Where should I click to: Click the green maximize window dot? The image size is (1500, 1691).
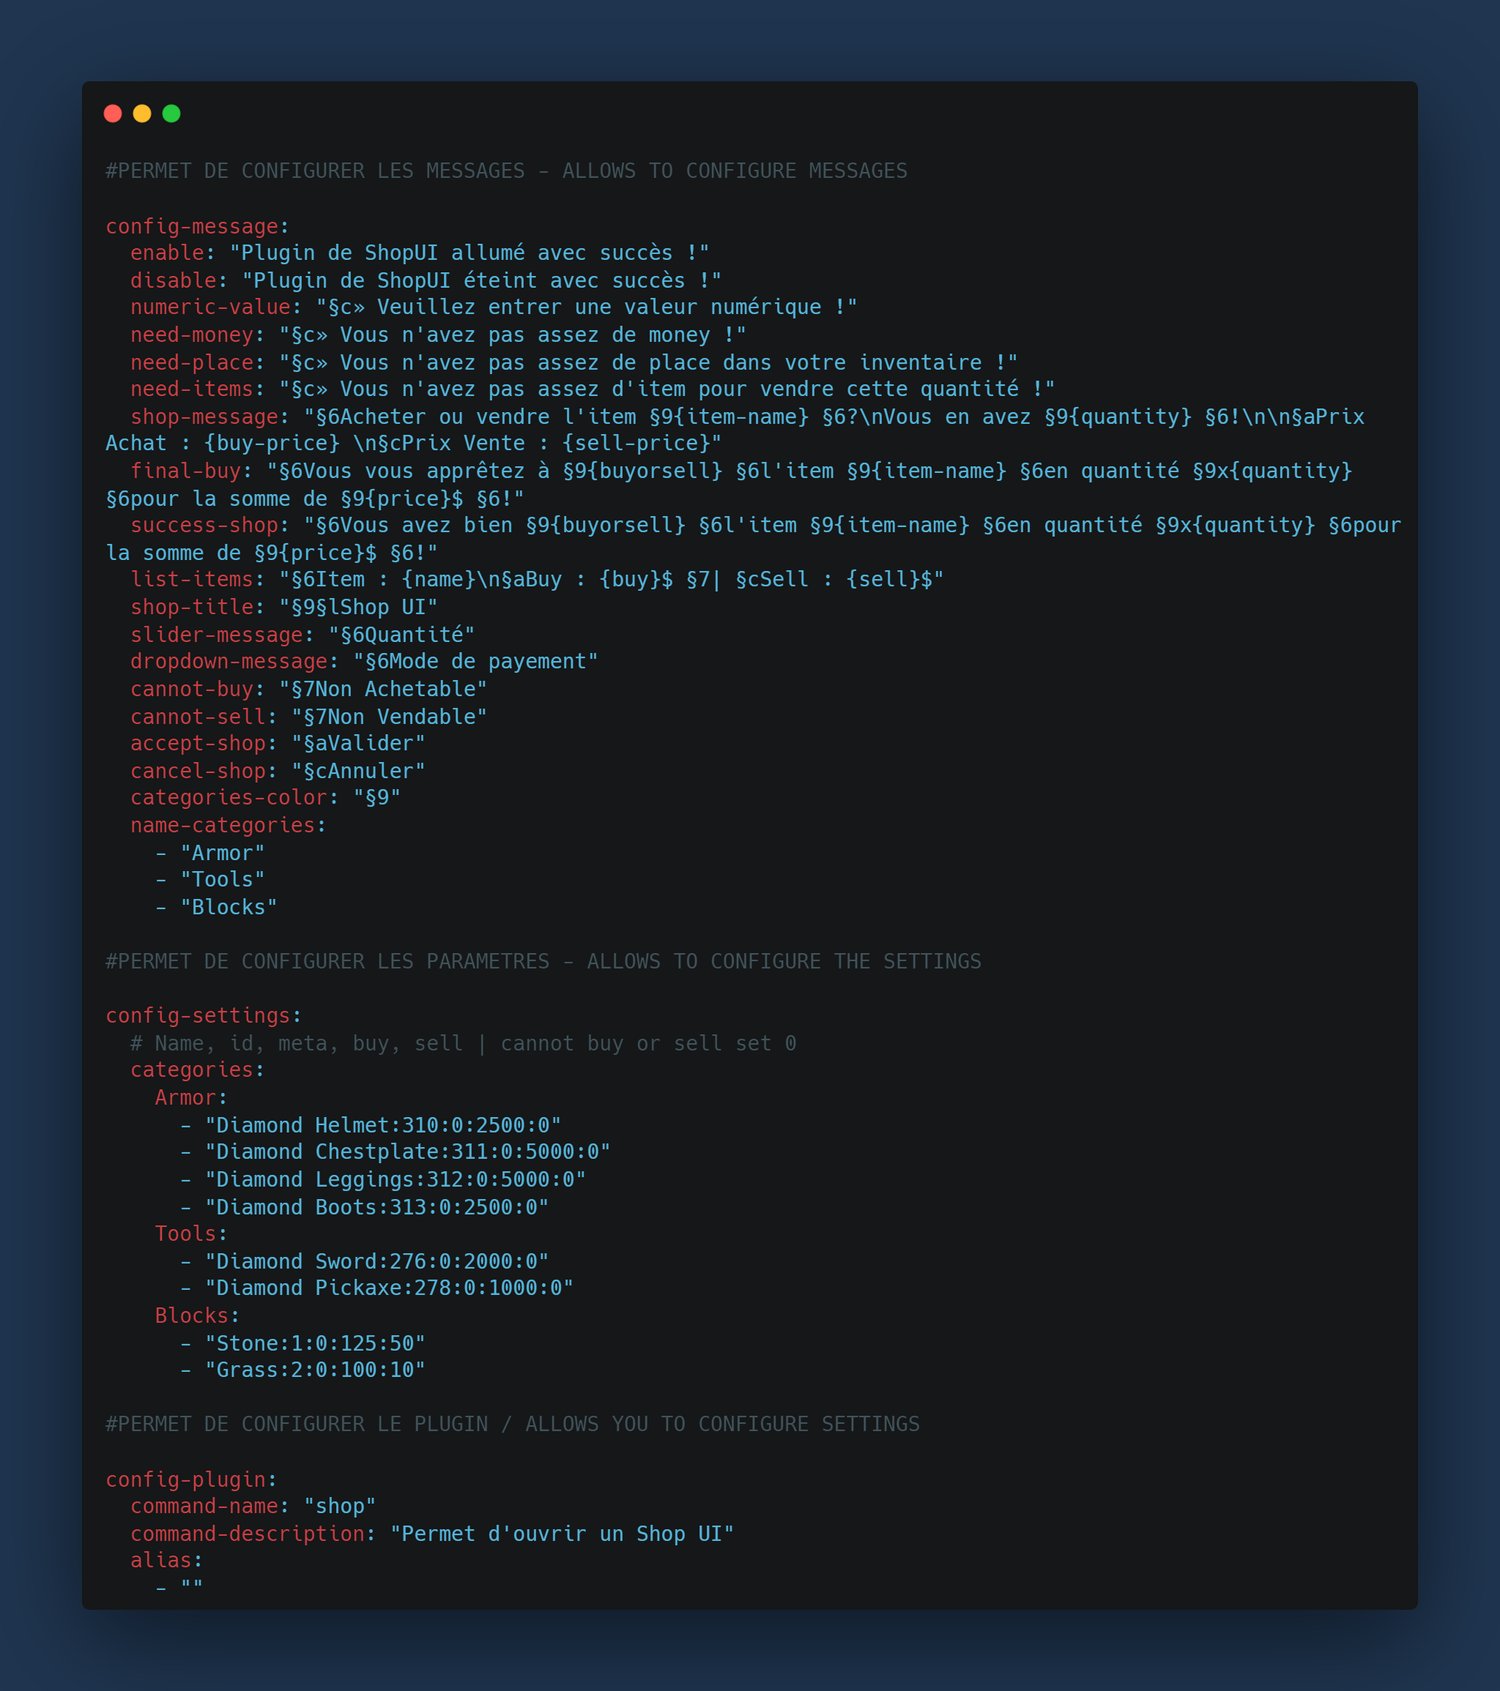[x=172, y=113]
